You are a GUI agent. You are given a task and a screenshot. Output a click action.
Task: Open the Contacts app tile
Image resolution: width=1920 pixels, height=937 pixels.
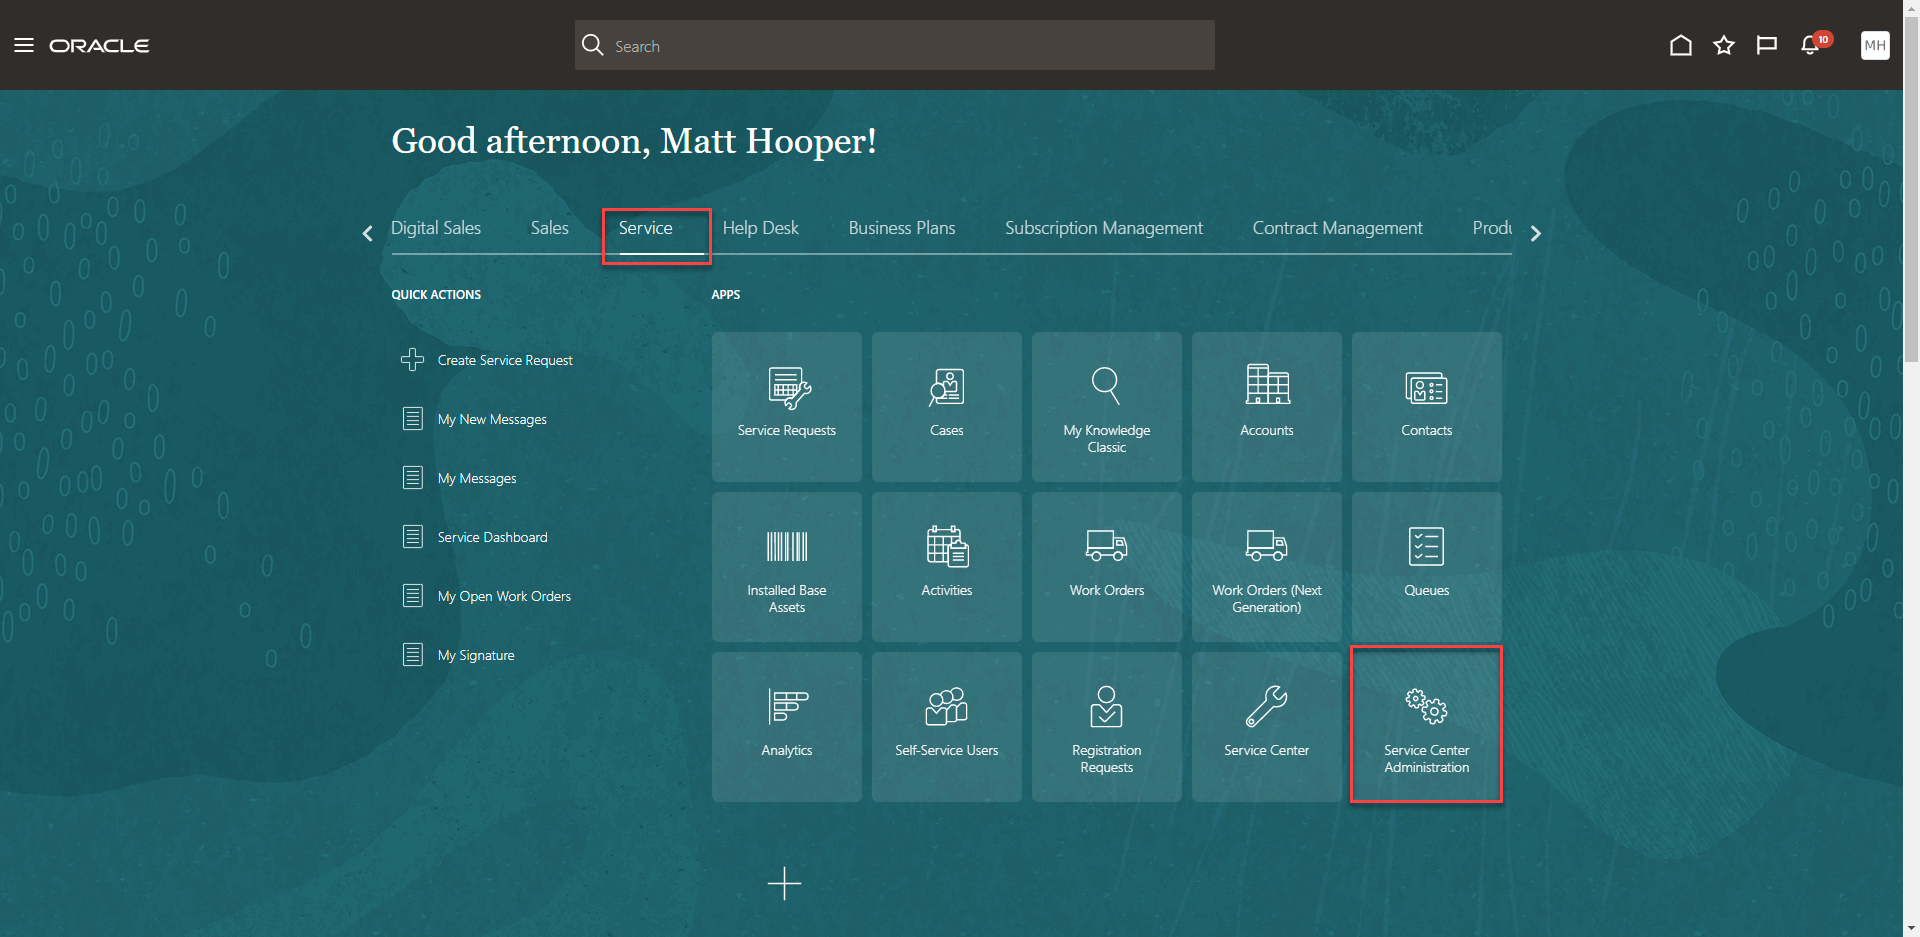click(1427, 406)
